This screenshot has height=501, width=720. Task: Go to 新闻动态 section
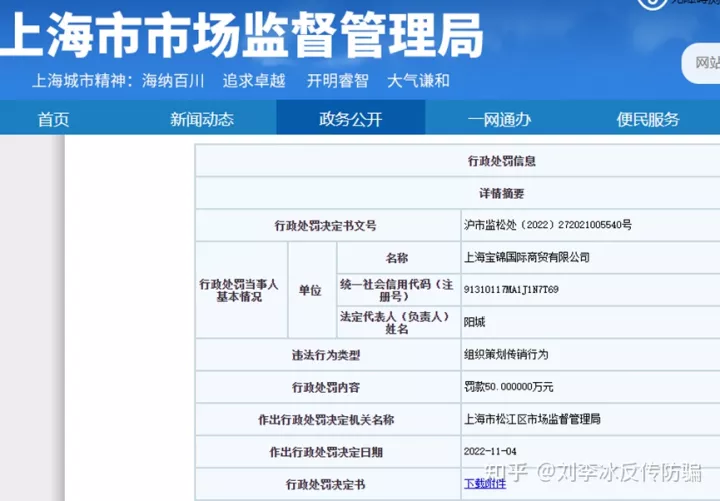click(202, 119)
